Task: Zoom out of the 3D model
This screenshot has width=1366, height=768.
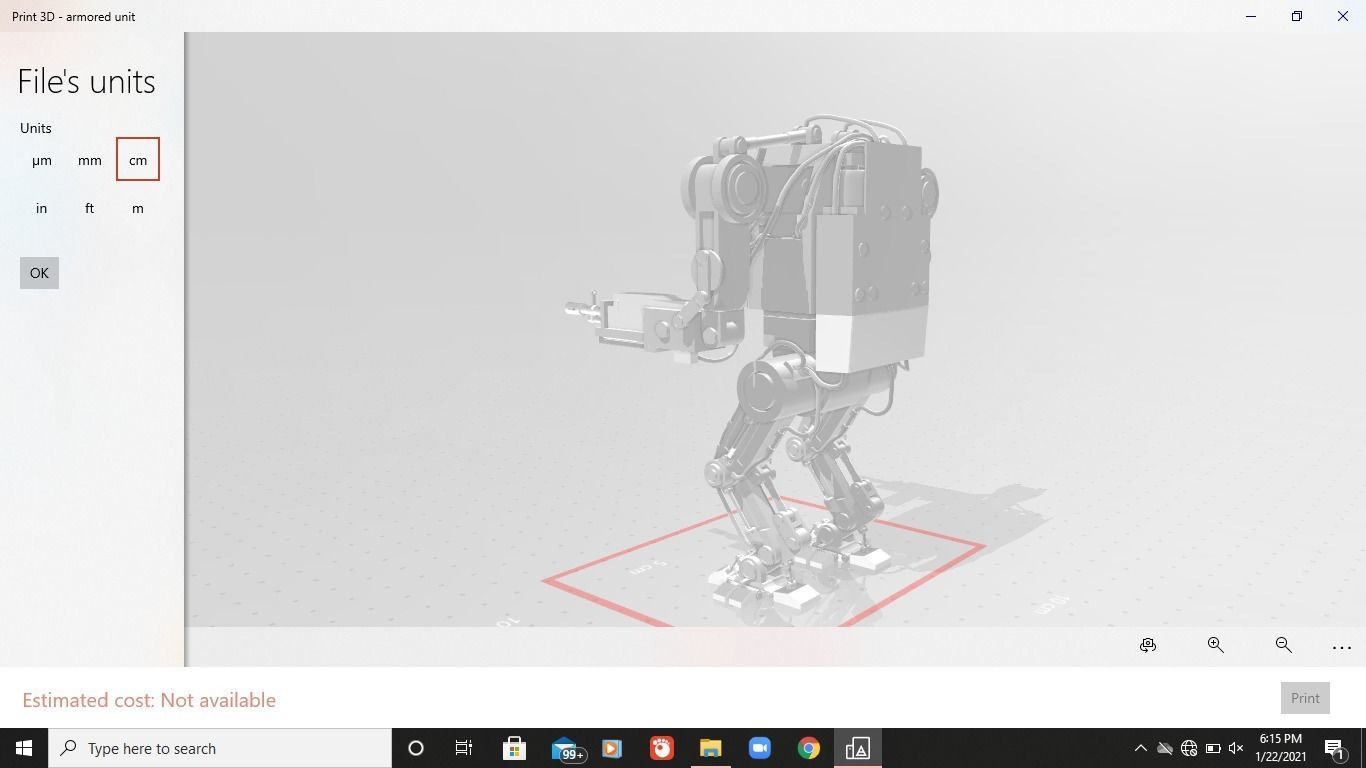Action: point(1283,646)
